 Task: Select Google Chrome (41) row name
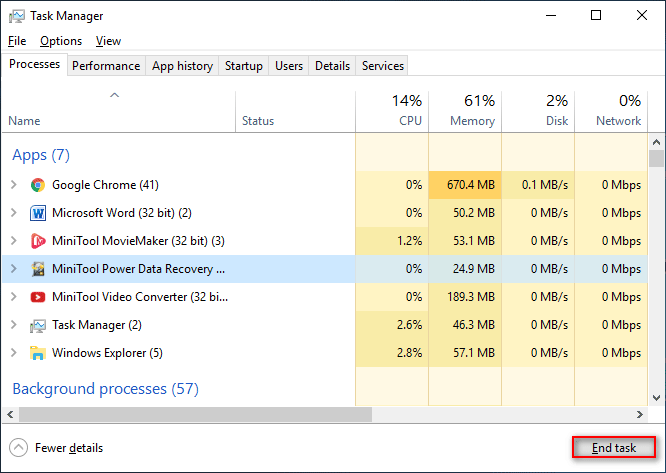[x=105, y=185]
